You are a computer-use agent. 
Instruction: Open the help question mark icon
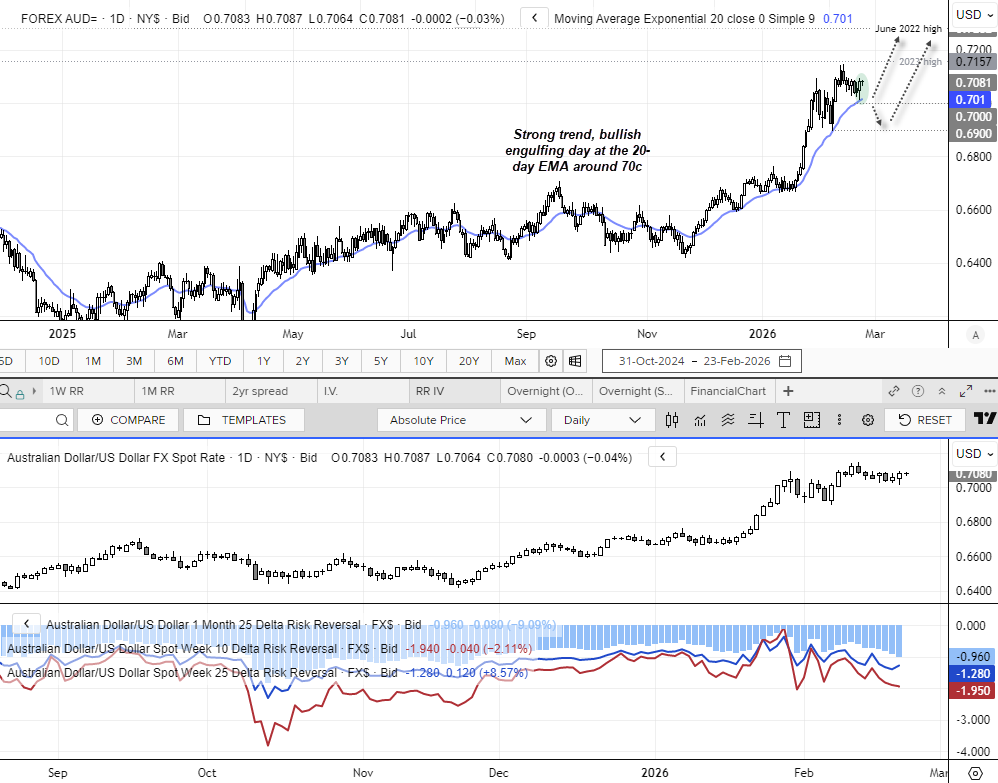(917, 391)
